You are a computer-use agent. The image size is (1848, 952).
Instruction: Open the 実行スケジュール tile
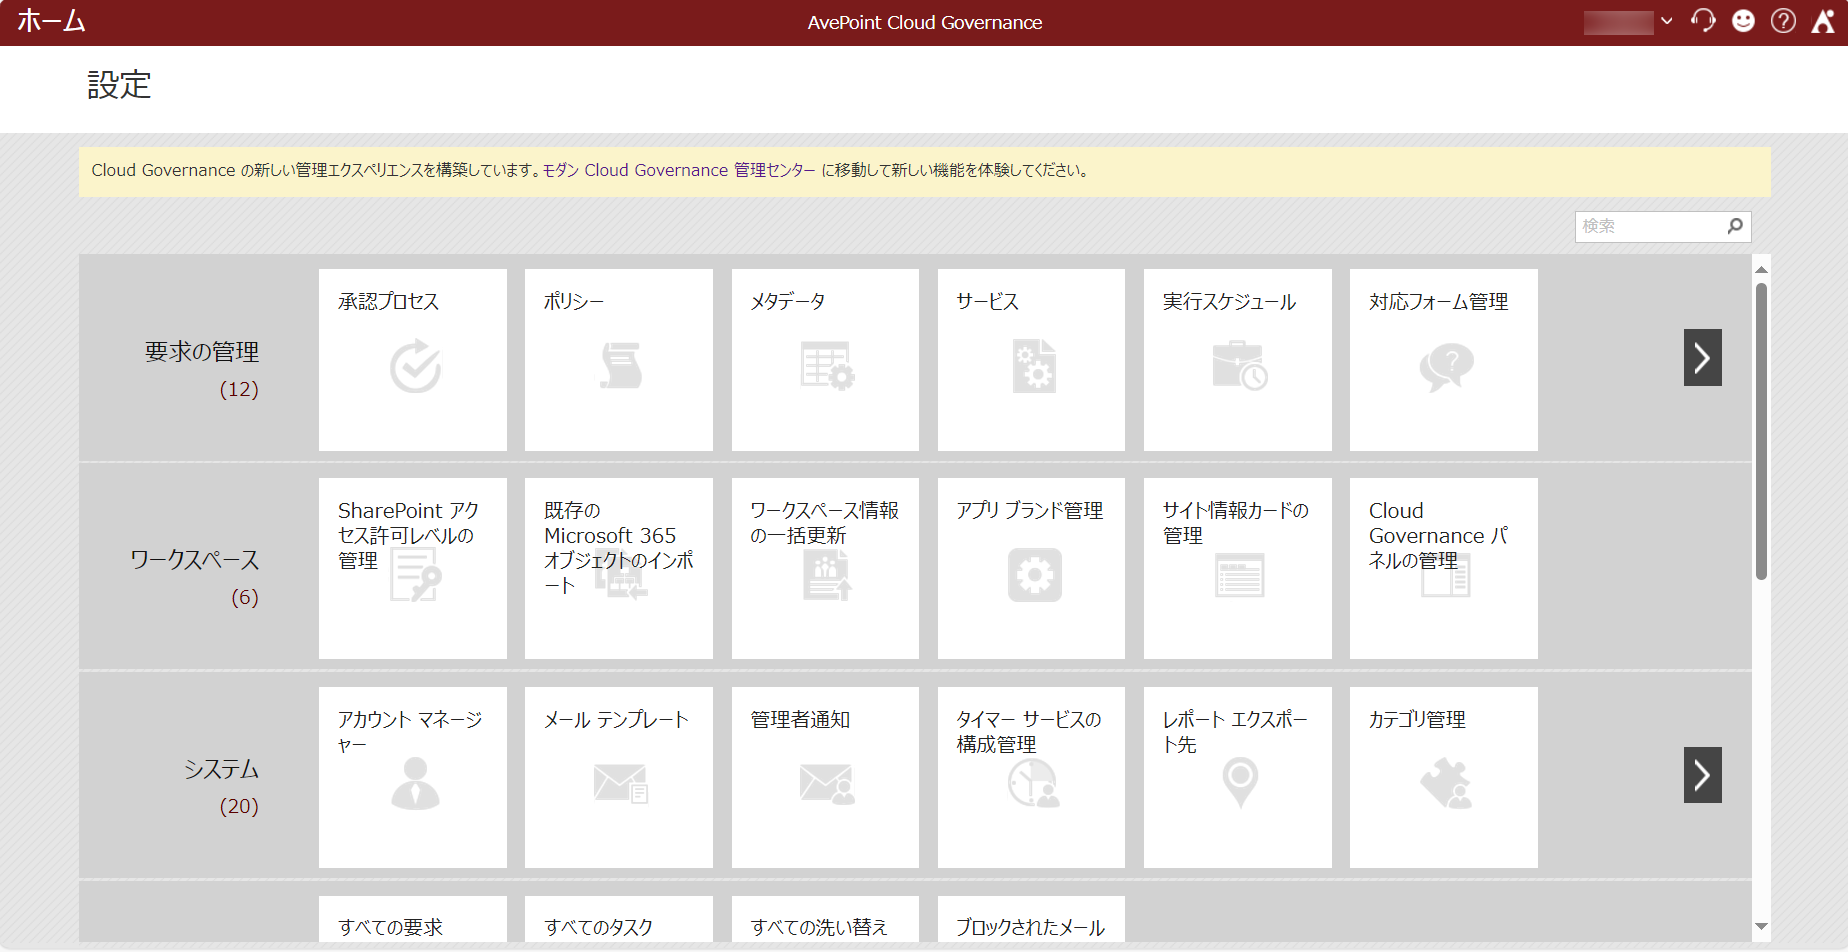coord(1238,360)
